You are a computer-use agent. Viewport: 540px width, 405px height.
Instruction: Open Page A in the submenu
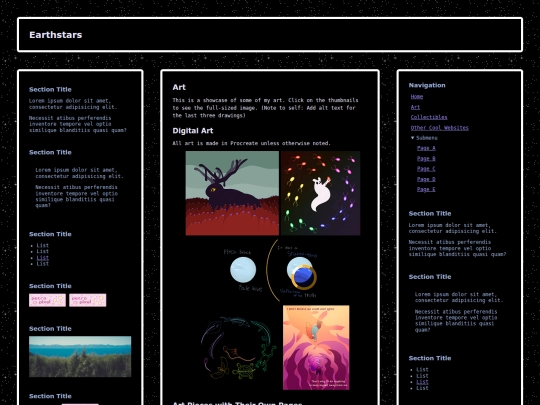(x=426, y=148)
